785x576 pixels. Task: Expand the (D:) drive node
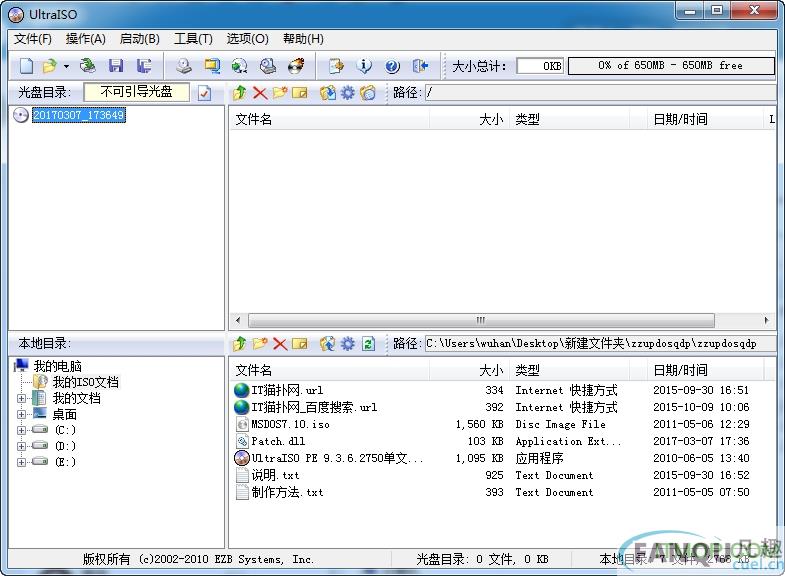coord(21,446)
